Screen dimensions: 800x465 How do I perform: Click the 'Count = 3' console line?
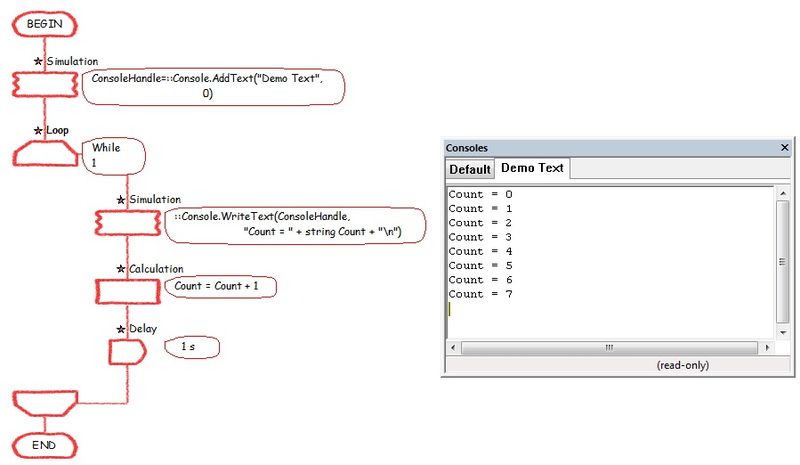point(481,237)
